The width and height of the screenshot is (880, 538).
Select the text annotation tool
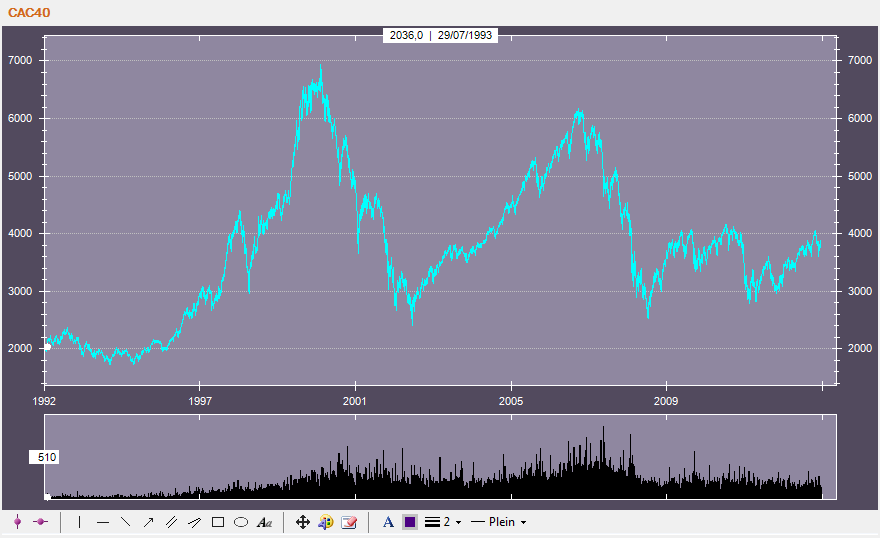(x=264, y=522)
